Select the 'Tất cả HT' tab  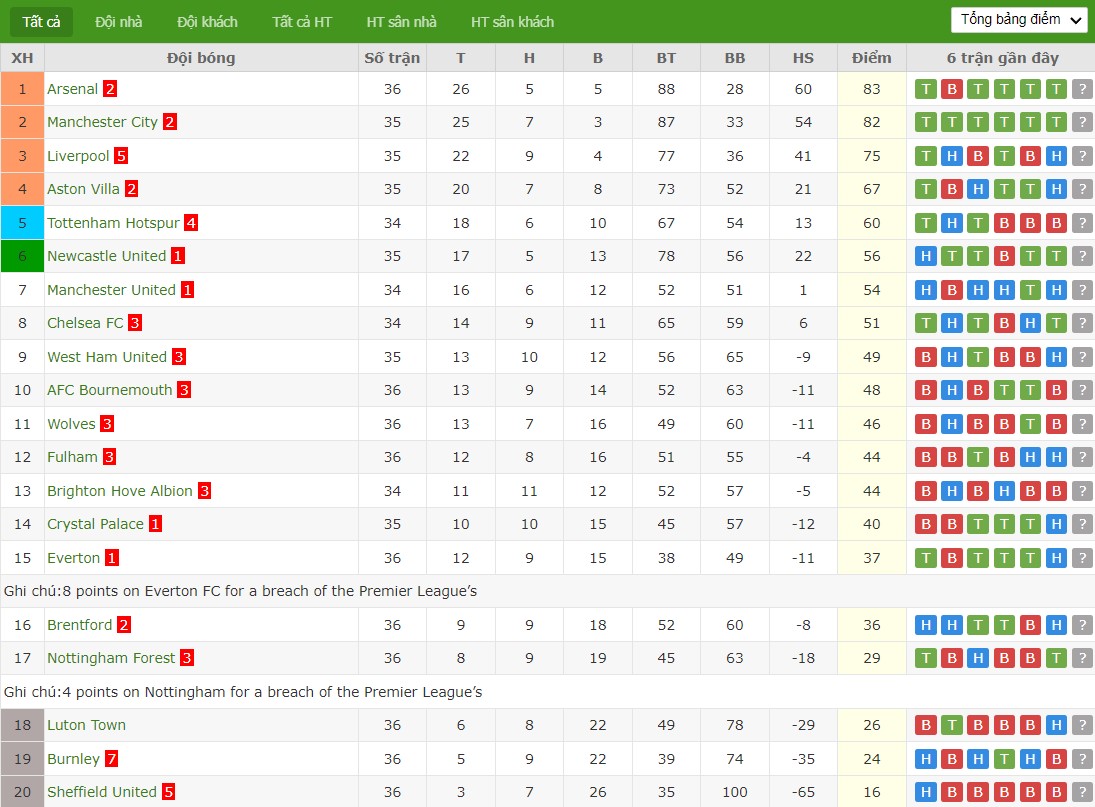[302, 22]
